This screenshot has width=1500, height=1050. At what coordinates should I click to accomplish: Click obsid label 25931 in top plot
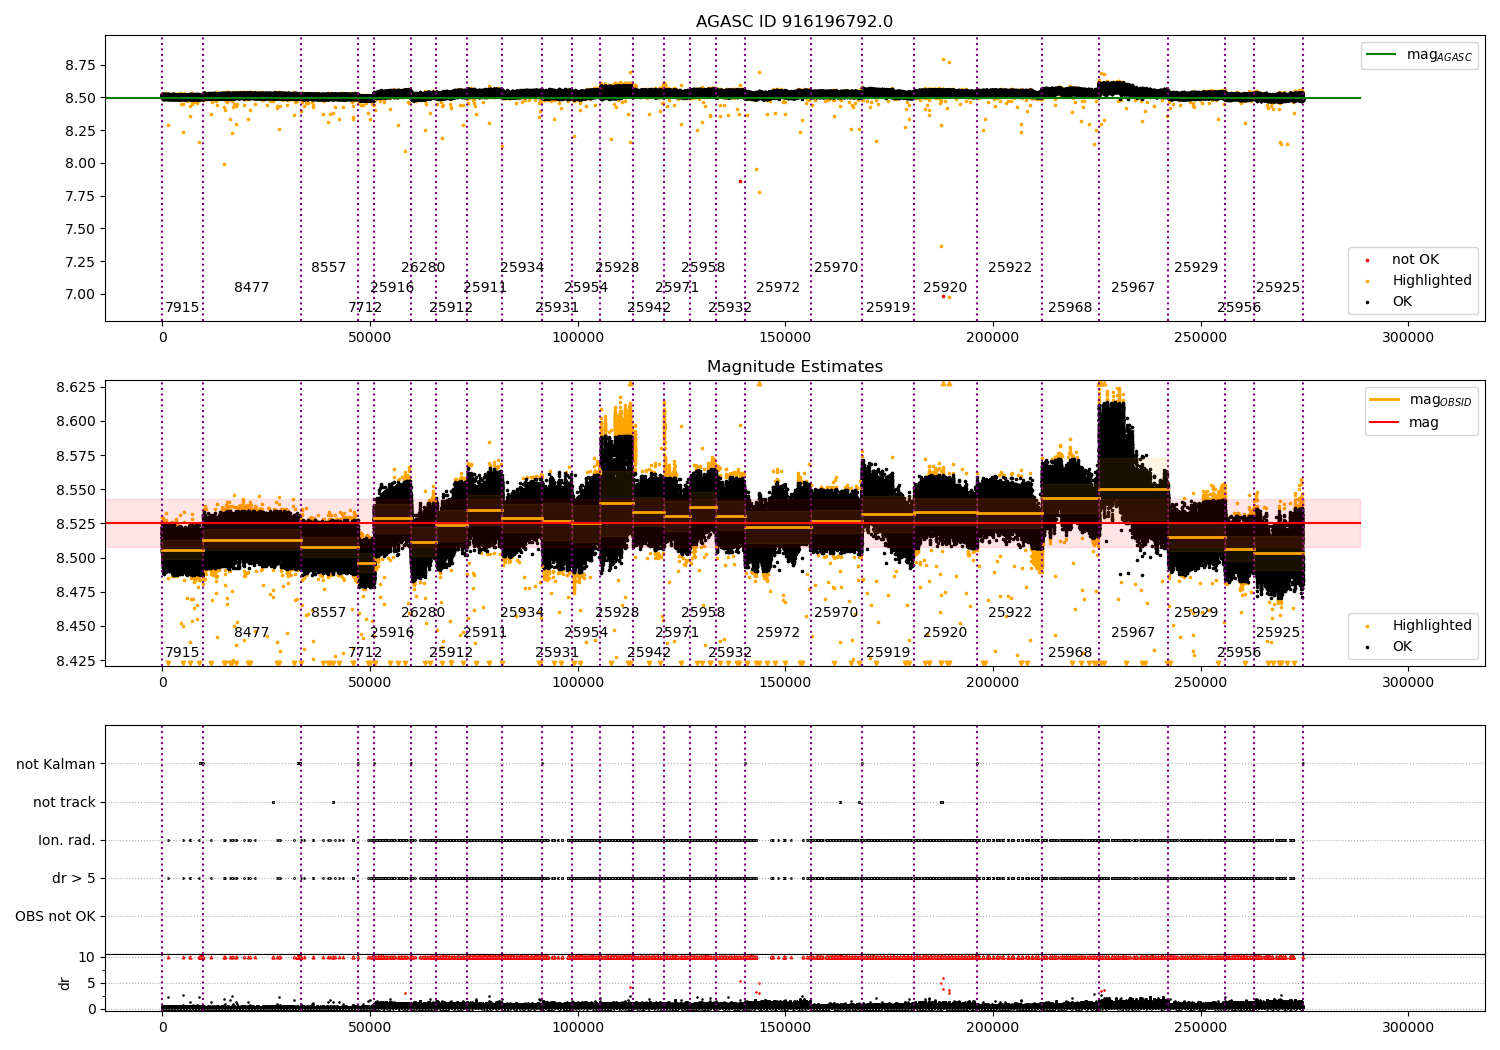pyautogui.click(x=557, y=307)
